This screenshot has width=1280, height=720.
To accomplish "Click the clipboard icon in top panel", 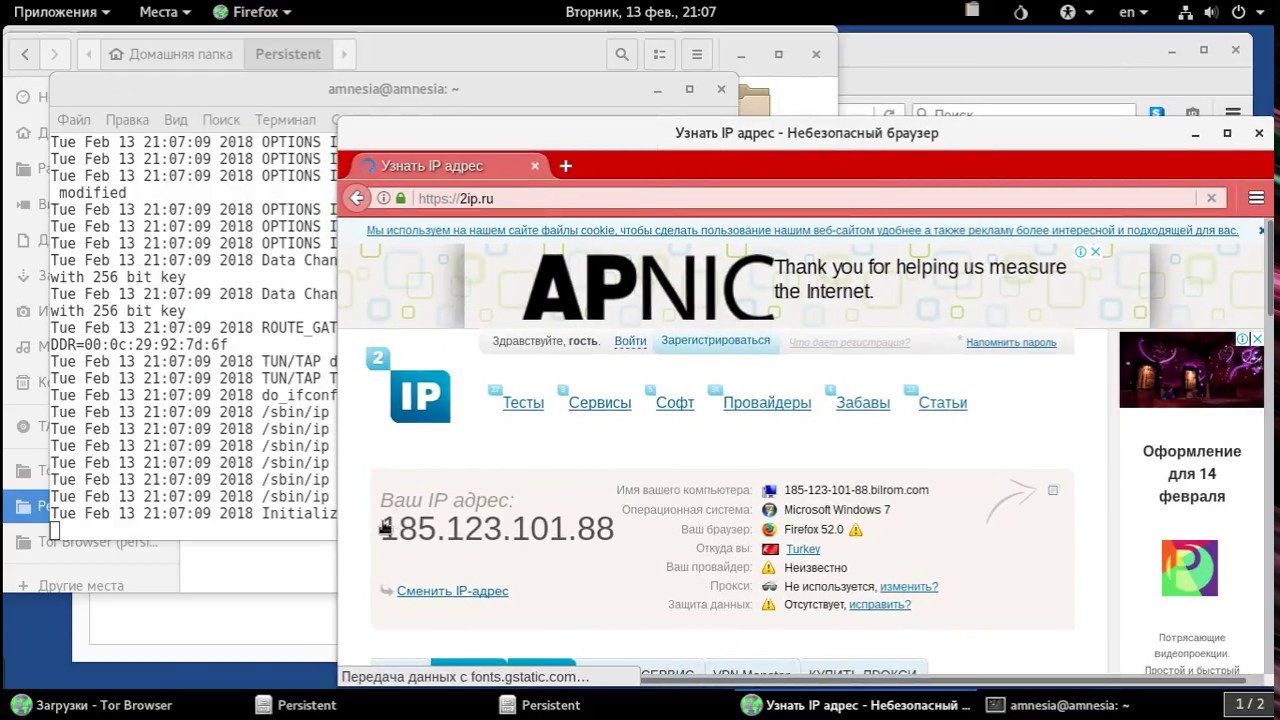I will click(x=973, y=12).
